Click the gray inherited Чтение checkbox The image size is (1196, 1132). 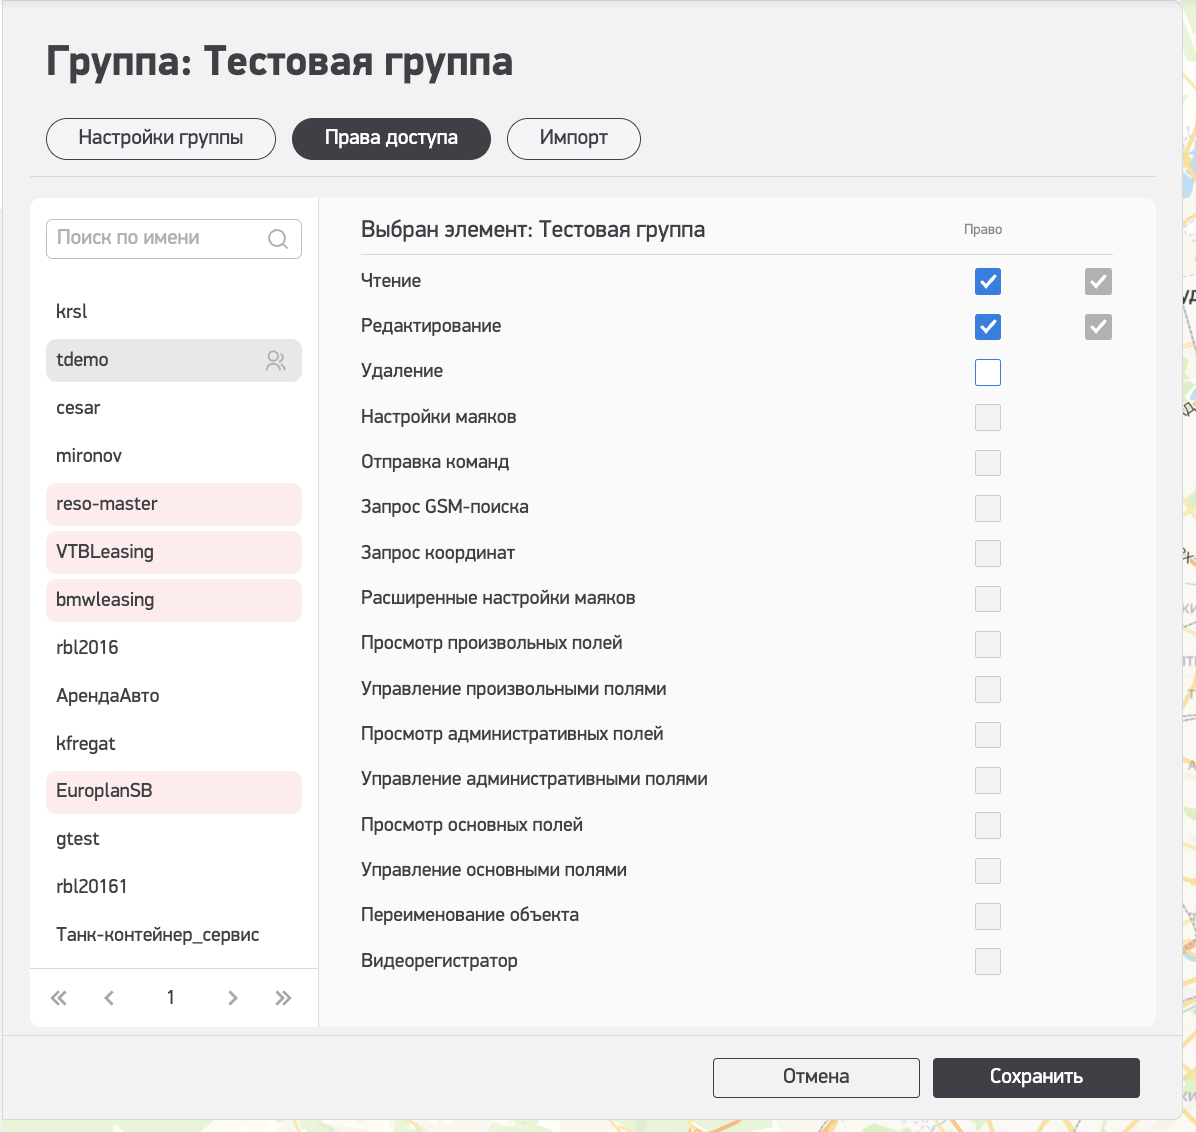pos(1098,282)
